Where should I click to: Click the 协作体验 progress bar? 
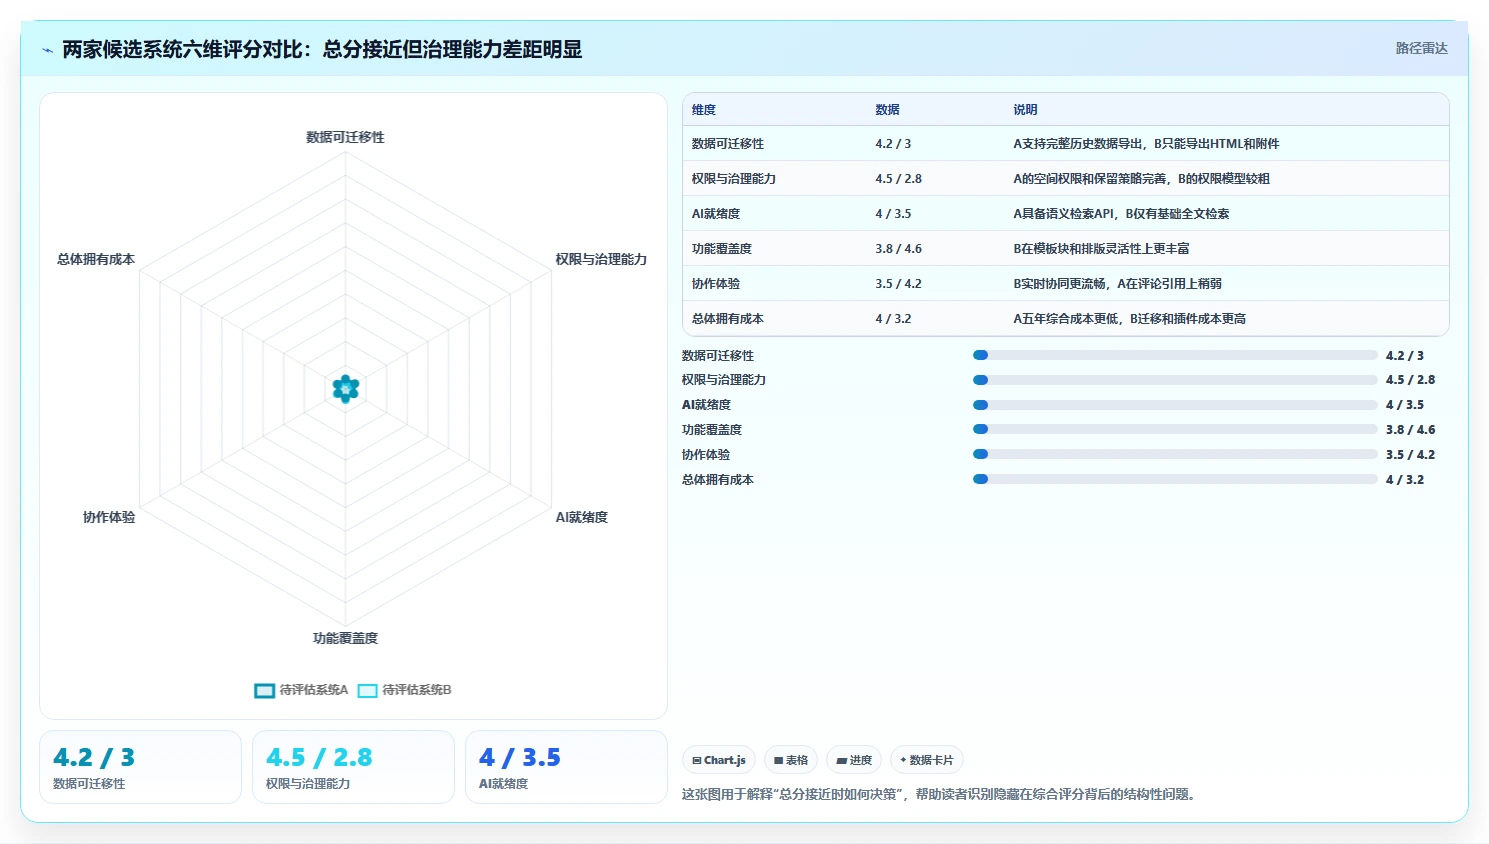click(x=1175, y=454)
